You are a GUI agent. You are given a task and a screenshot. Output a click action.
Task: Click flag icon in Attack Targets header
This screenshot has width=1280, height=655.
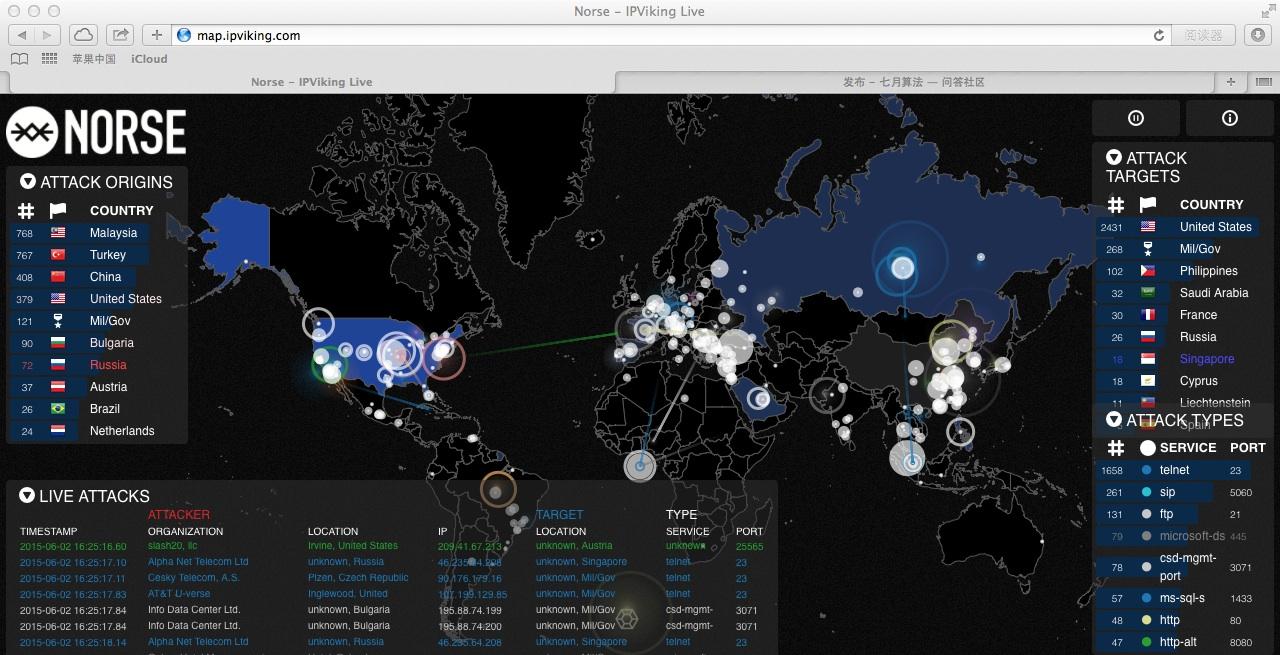click(1147, 205)
